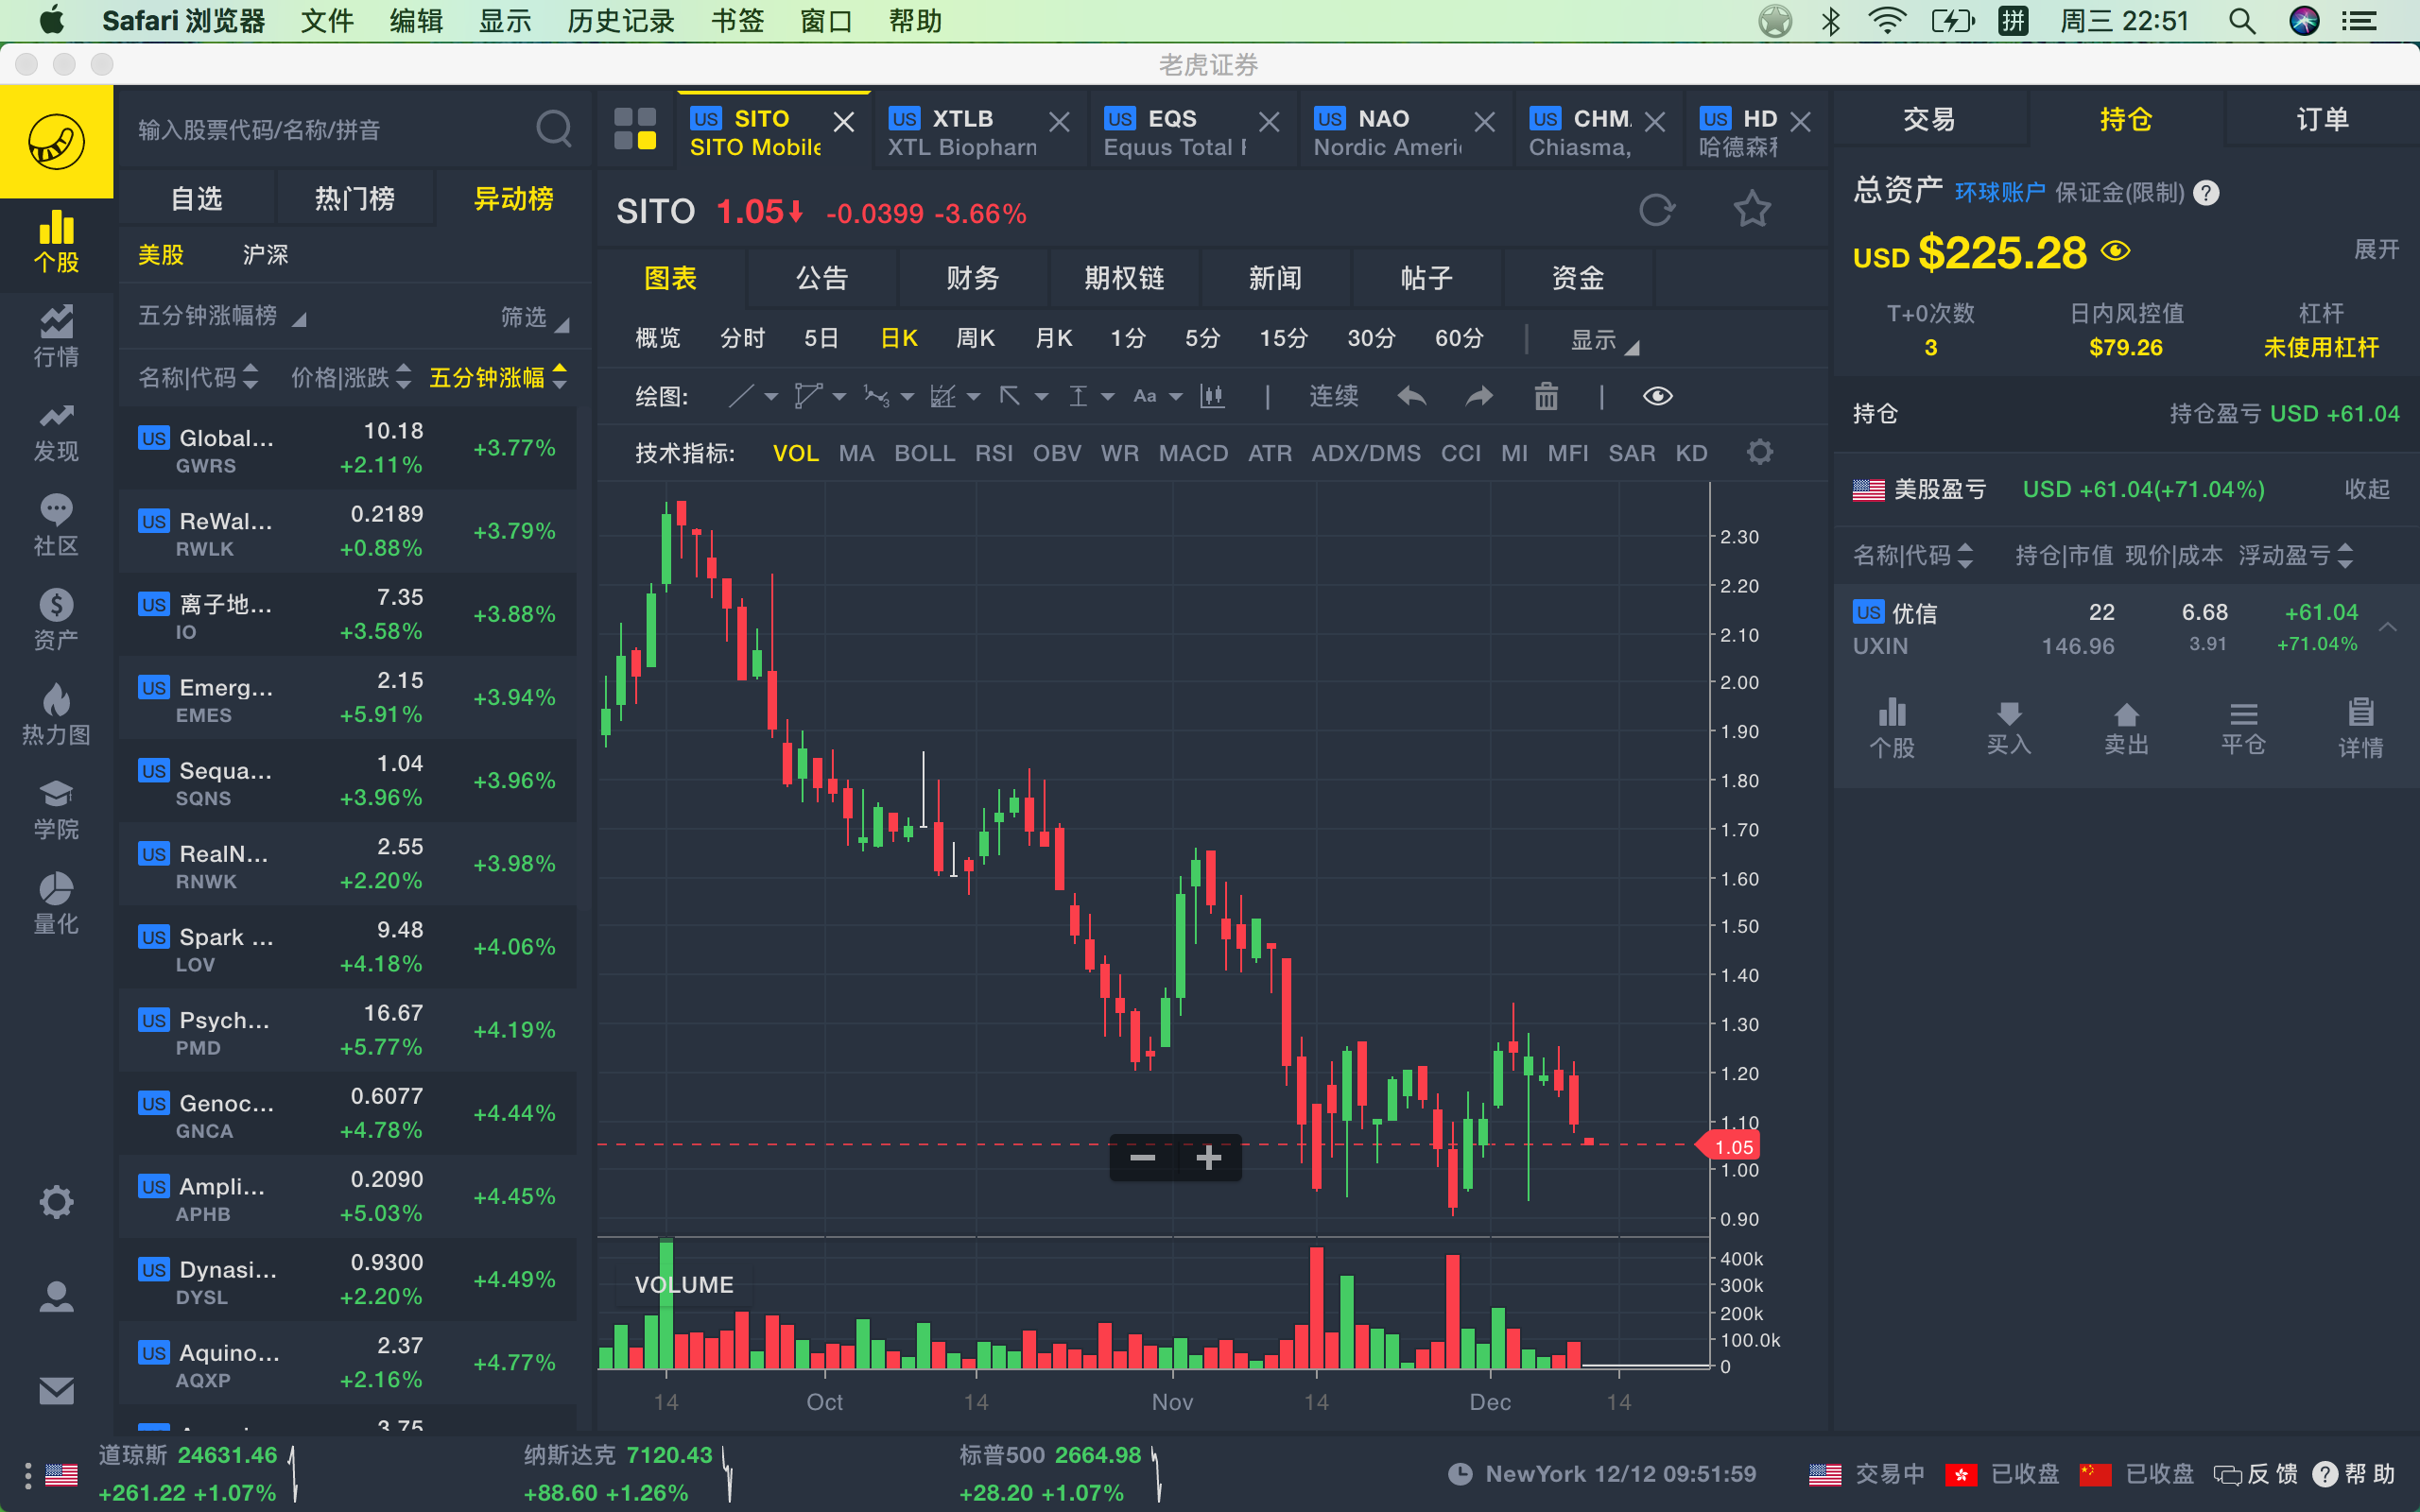Delete drawings with the trash icon
The height and width of the screenshot is (1512, 2420).
tap(1546, 397)
